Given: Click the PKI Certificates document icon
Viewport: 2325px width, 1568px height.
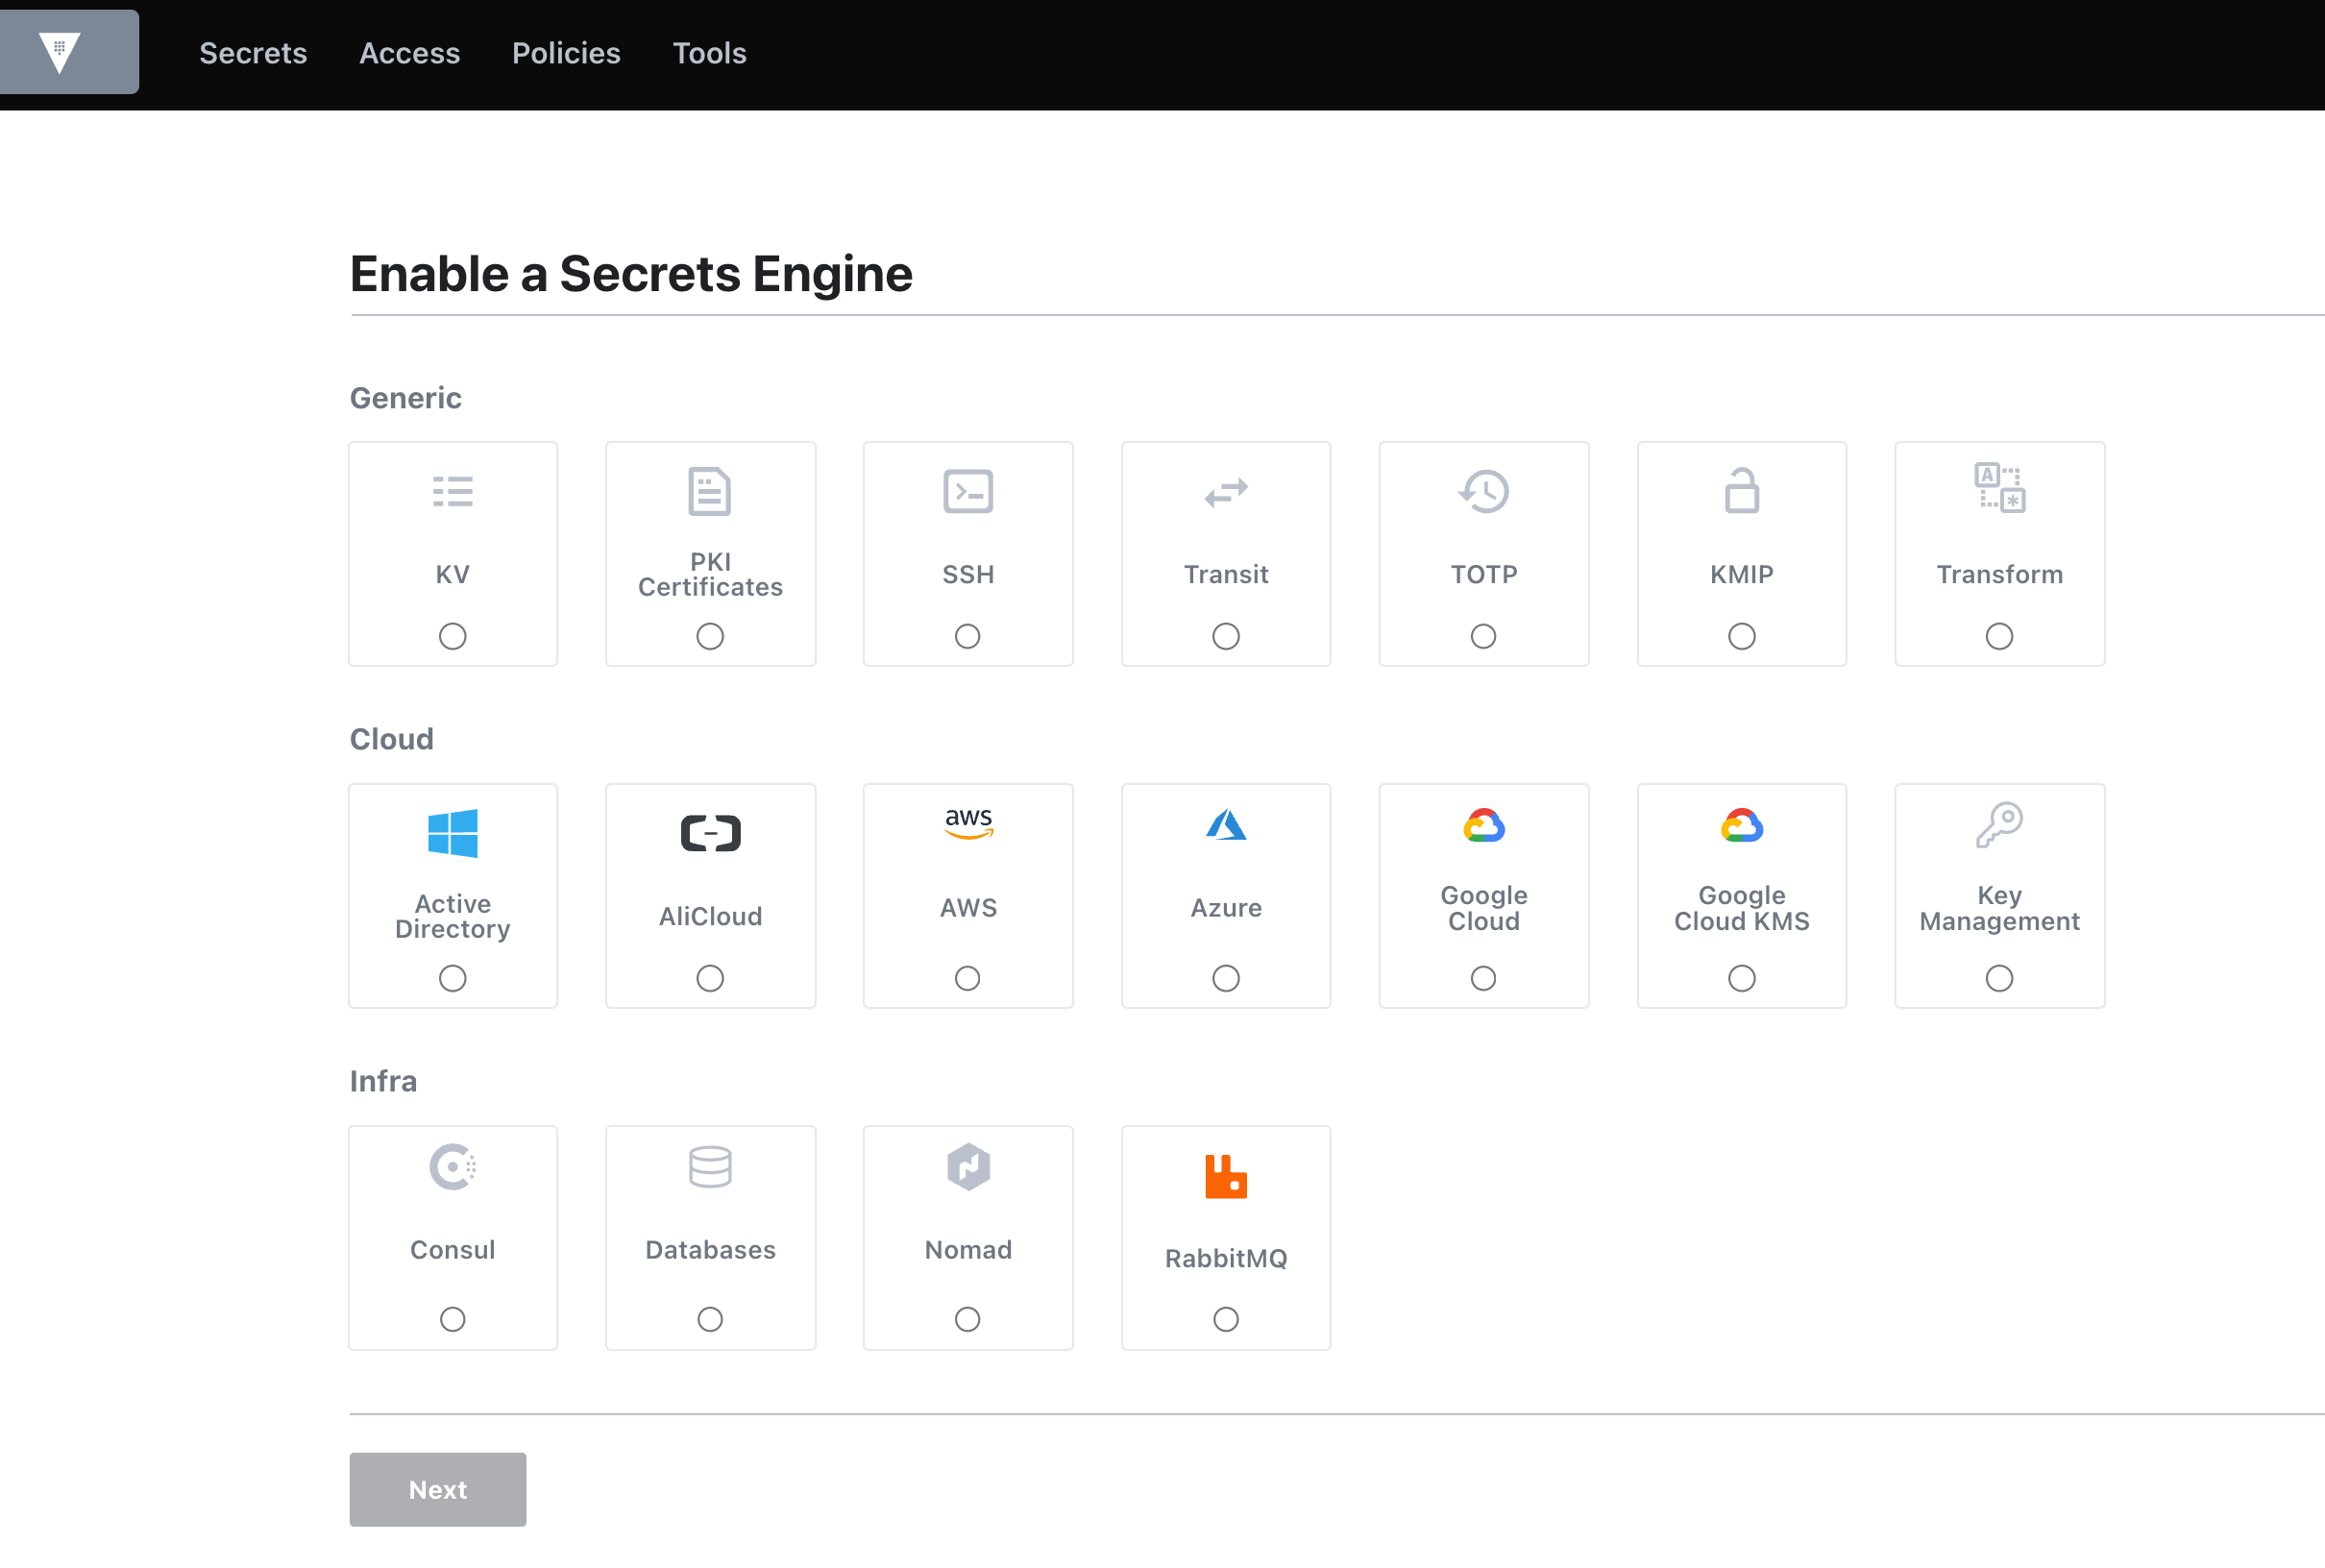Looking at the screenshot, I should click(710, 491).
